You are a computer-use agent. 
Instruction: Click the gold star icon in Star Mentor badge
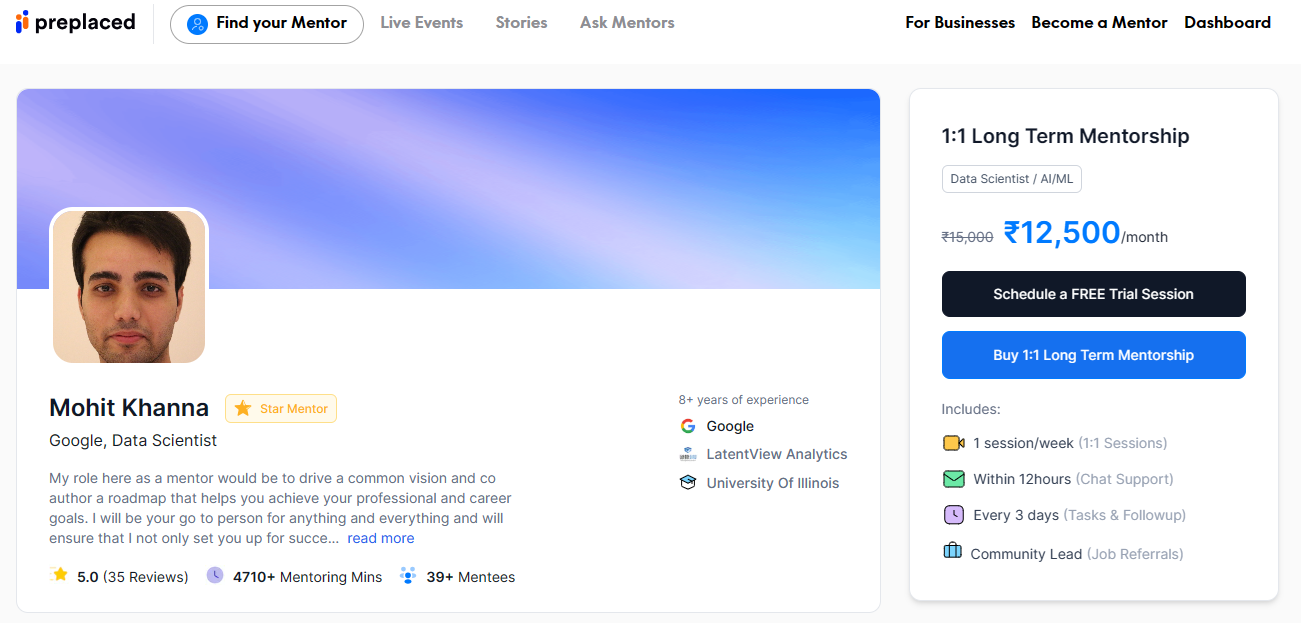[x=243, y=408]
